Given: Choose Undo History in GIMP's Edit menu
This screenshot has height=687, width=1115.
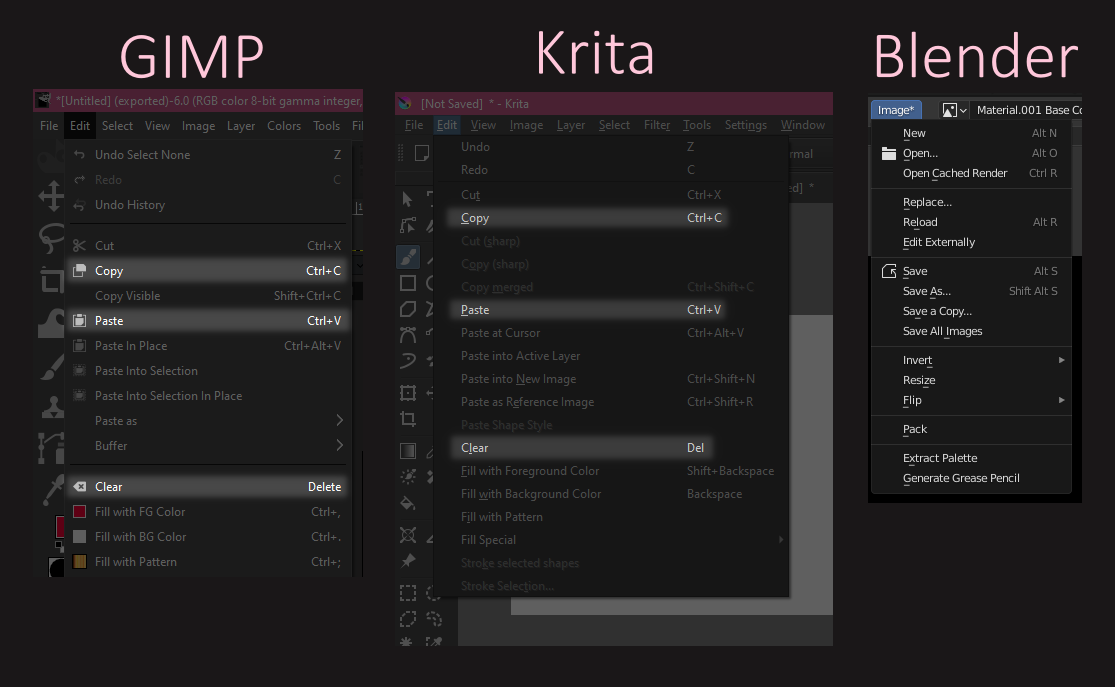Looking at the screenshot, I should 208,205.
